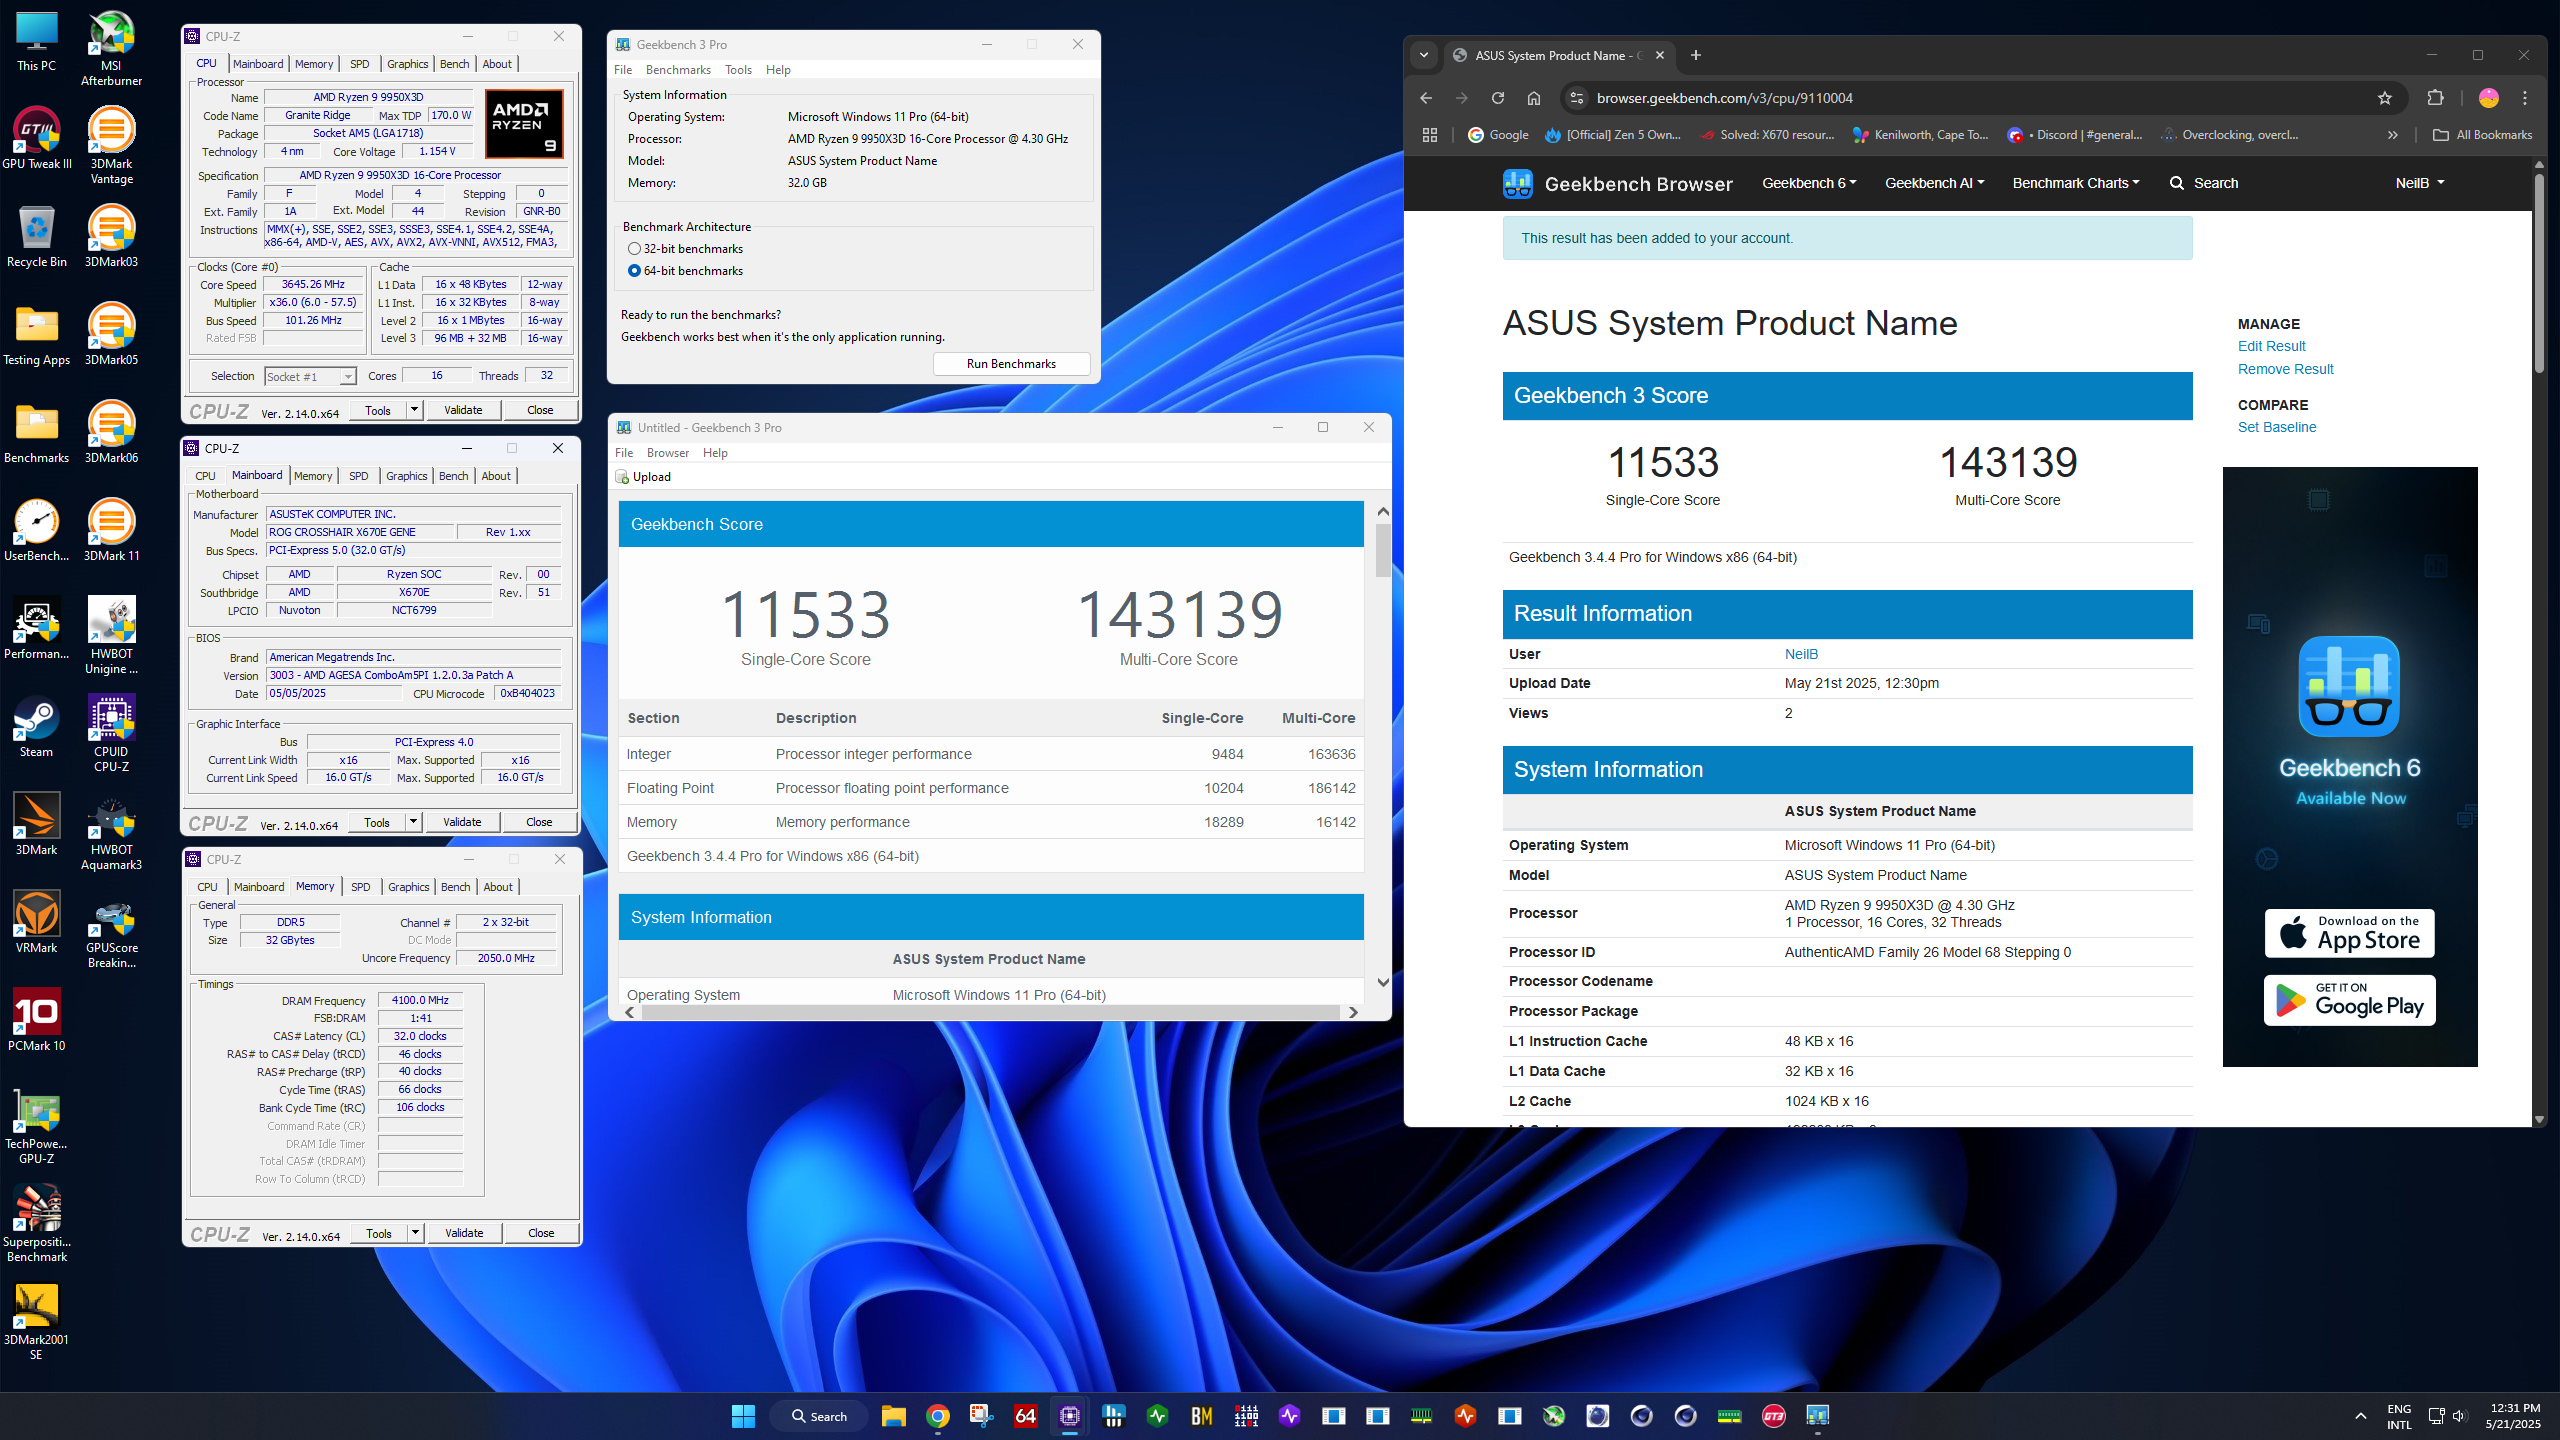Image resolution: width=2560 pixels, height=1440 pixels.
Task: Click Edit Result link
Action: pyautogui.click(x=2271, y=346)
